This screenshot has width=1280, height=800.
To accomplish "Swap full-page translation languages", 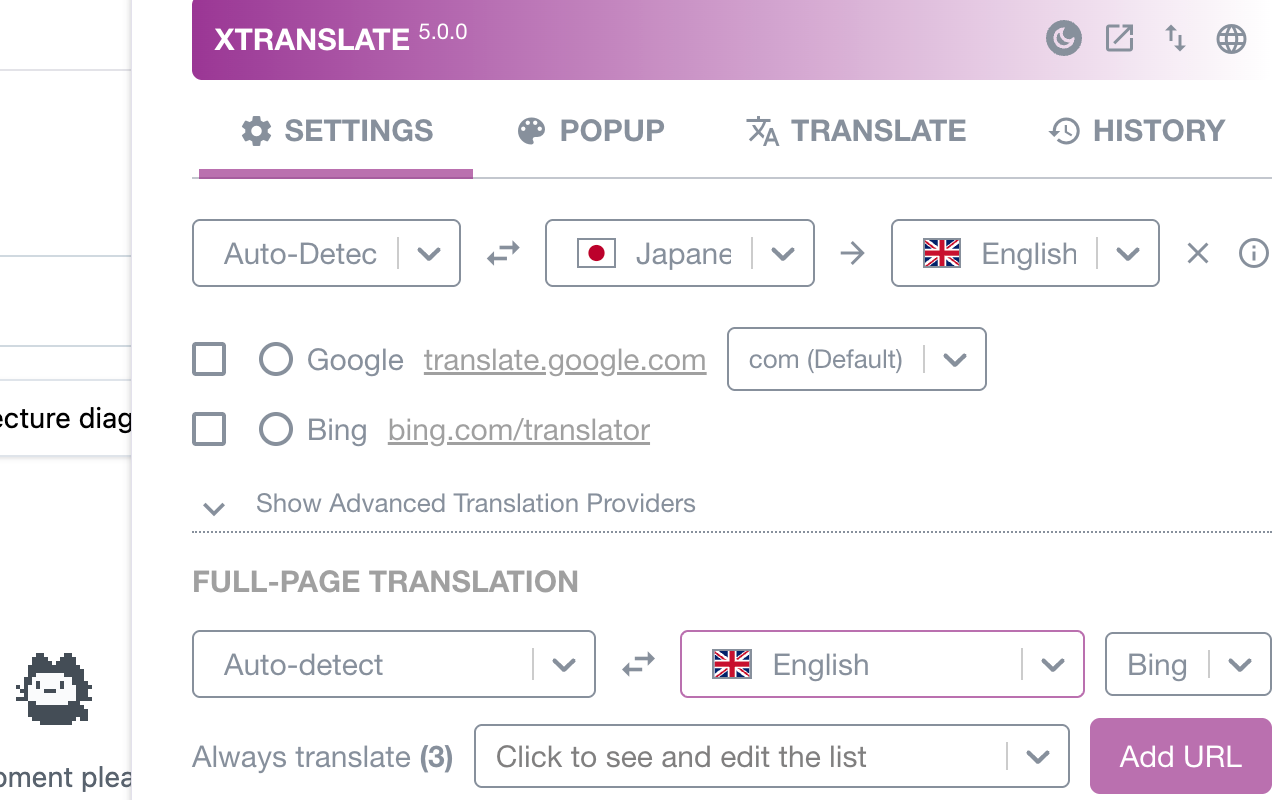I will pyautogui.click(x=638, y=663).
